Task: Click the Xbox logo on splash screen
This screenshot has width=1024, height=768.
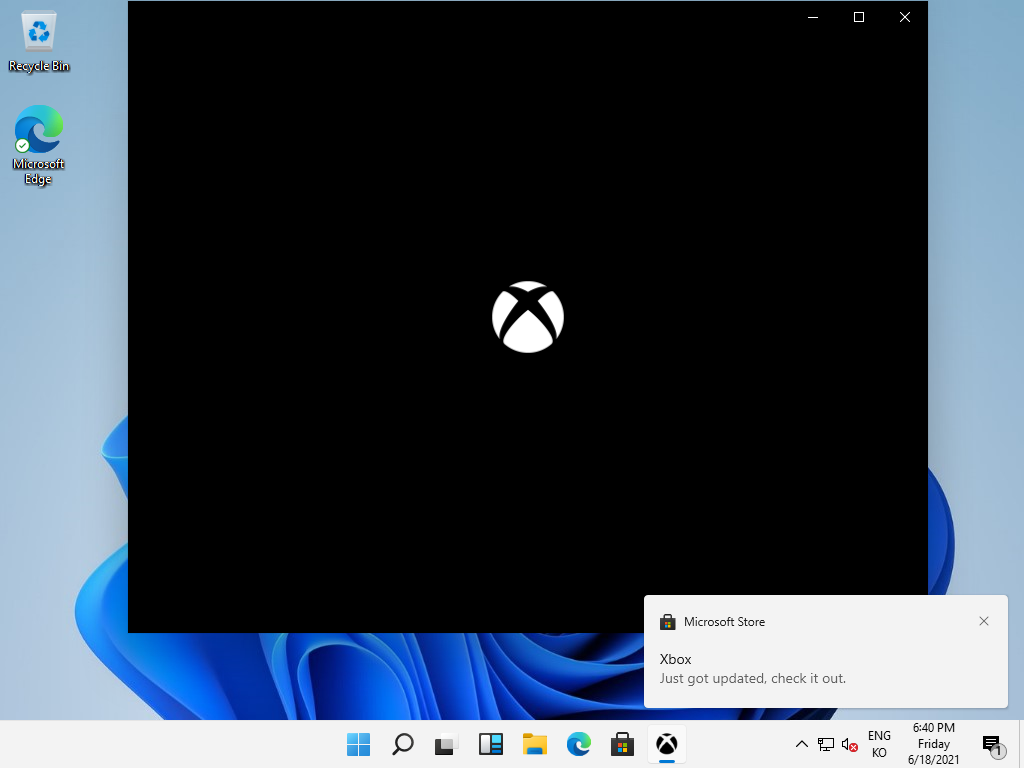Action: (528, 317)
